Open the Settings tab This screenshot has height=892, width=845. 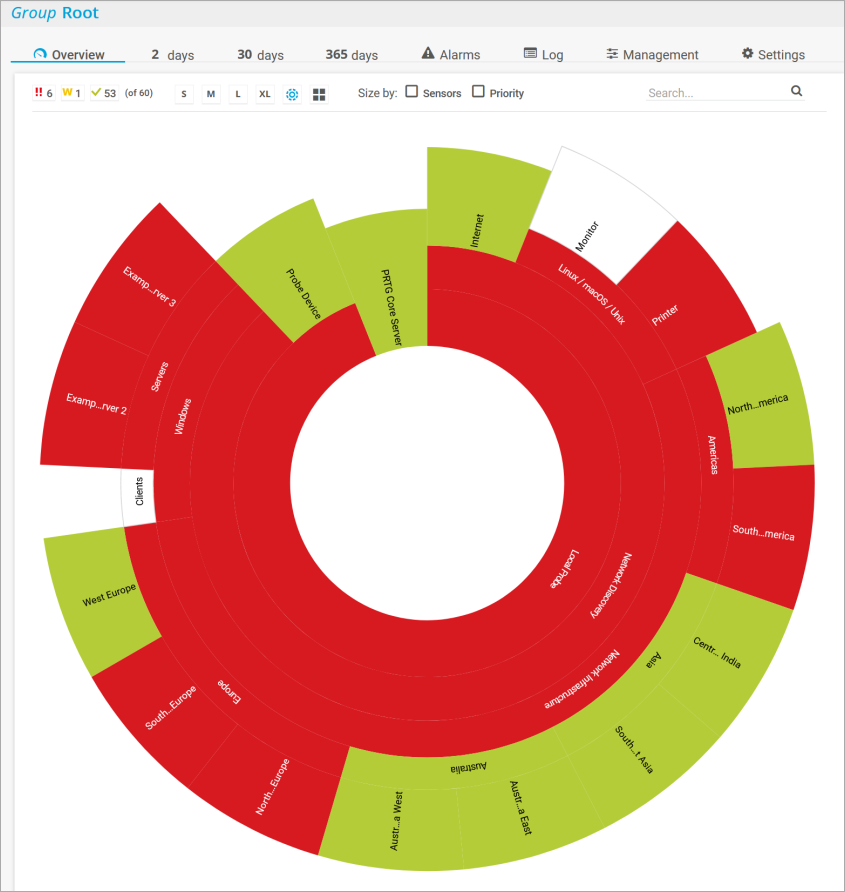point(773,55)
